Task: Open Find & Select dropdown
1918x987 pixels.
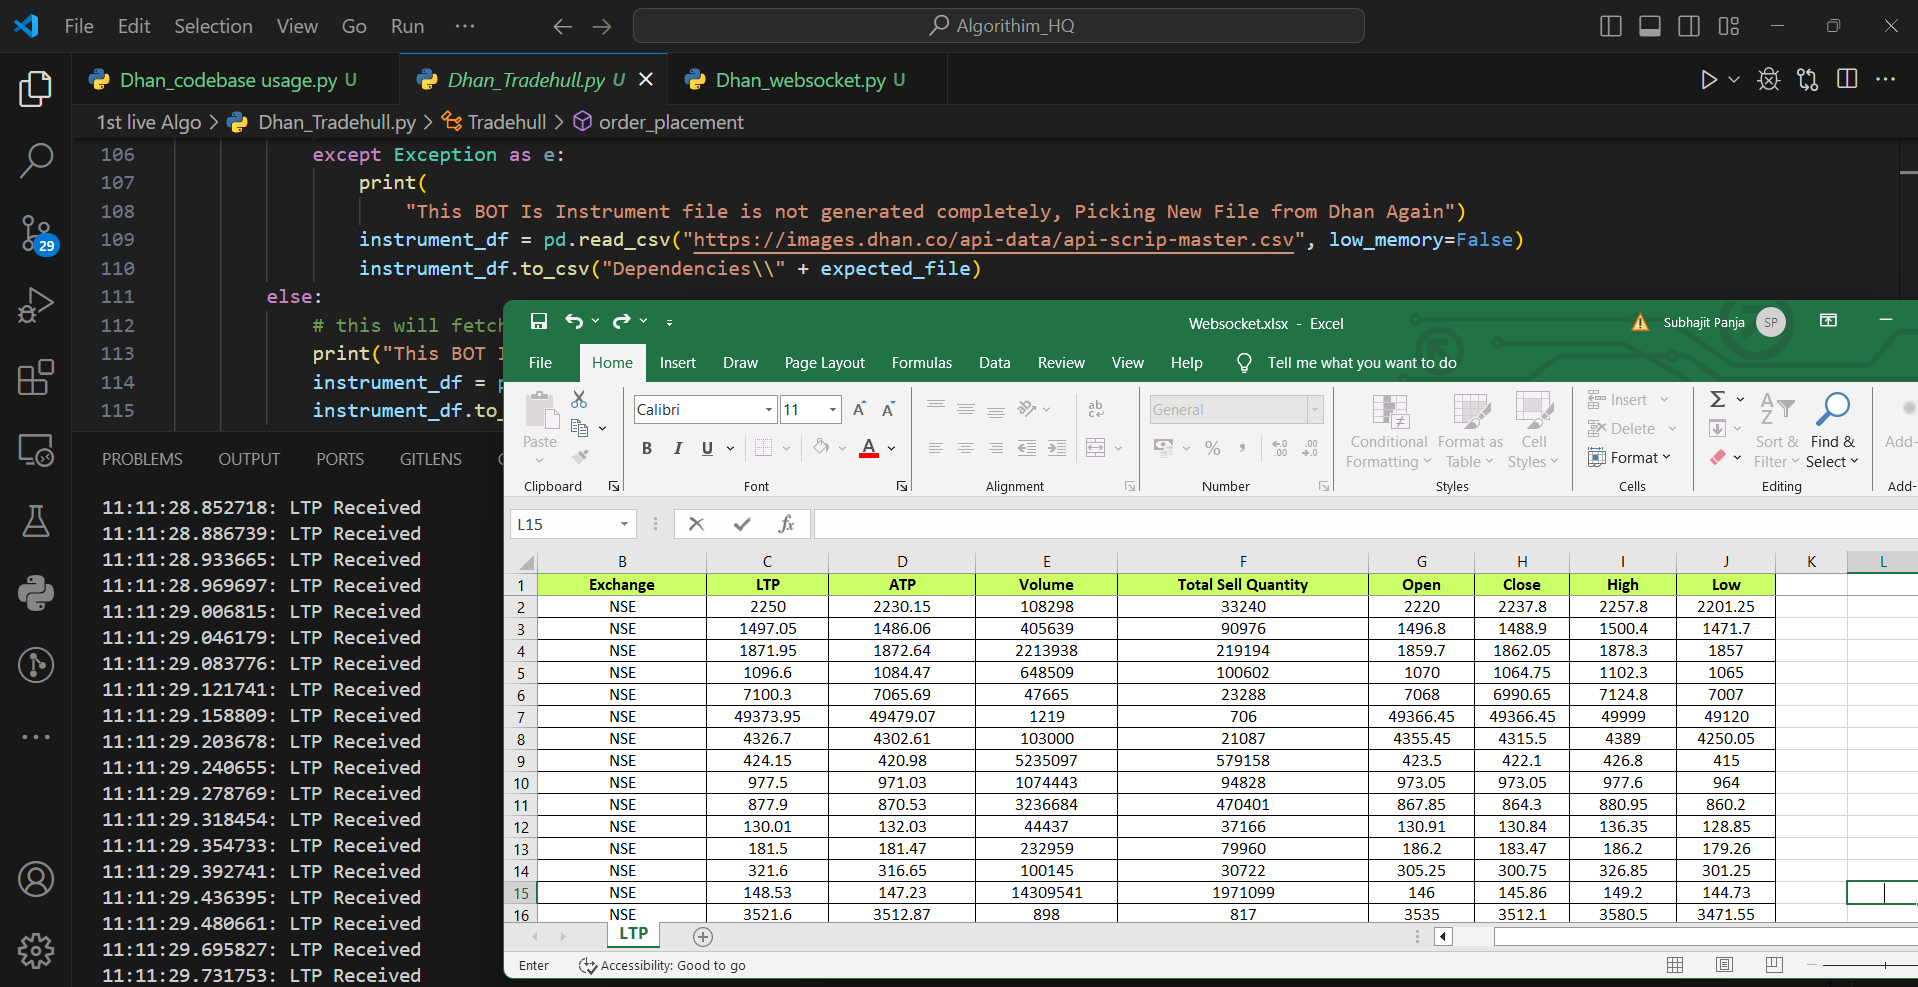Action: point(1834,431)
